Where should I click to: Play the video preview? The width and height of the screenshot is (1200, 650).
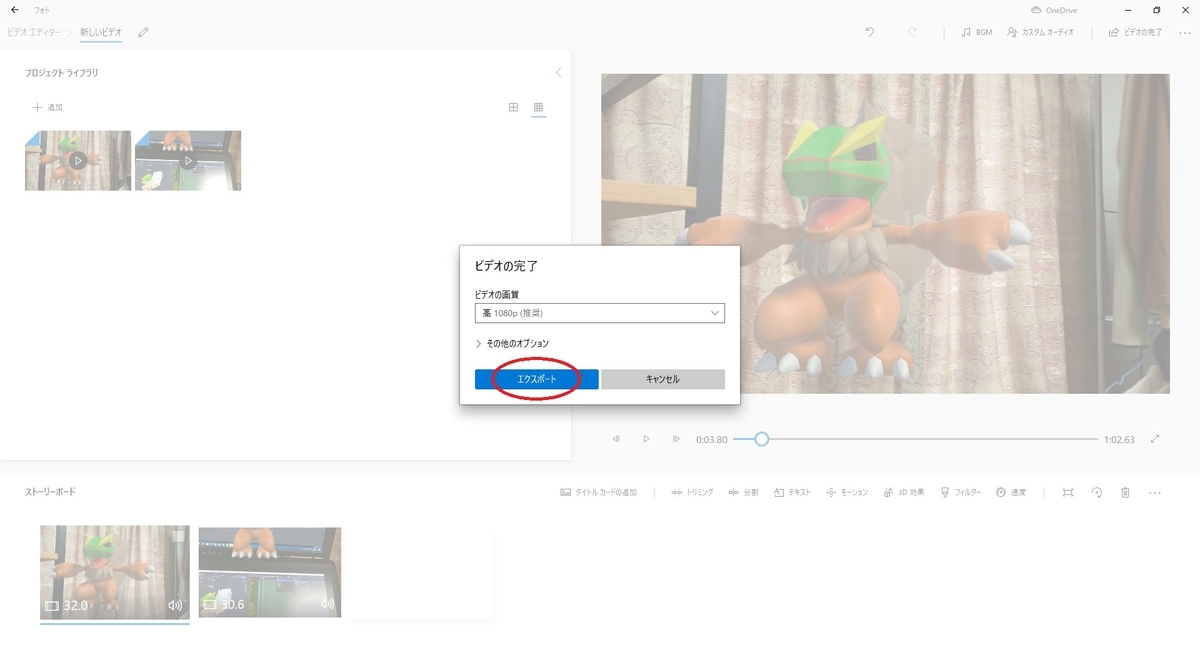pos(646,439)
